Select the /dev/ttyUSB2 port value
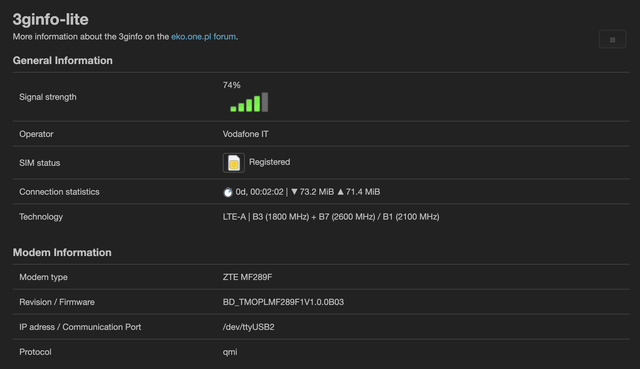This screenshot has width=640, height=369. 249,327
